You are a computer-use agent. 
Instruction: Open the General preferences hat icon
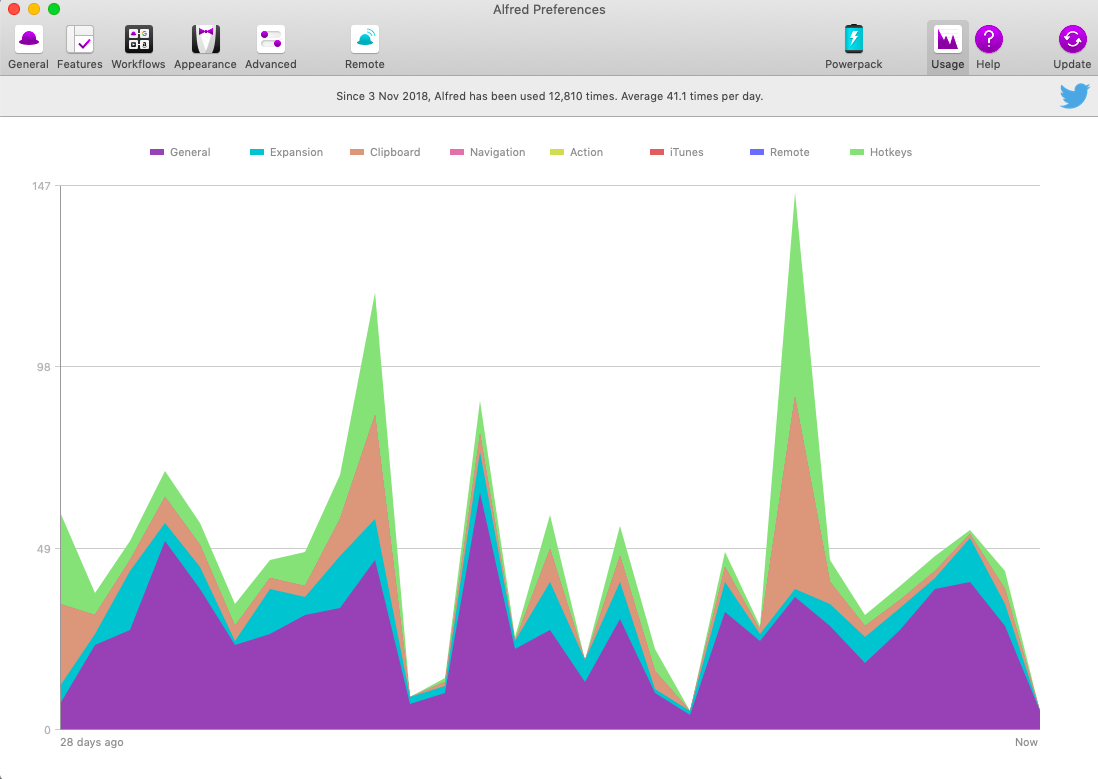pos(29,39)
